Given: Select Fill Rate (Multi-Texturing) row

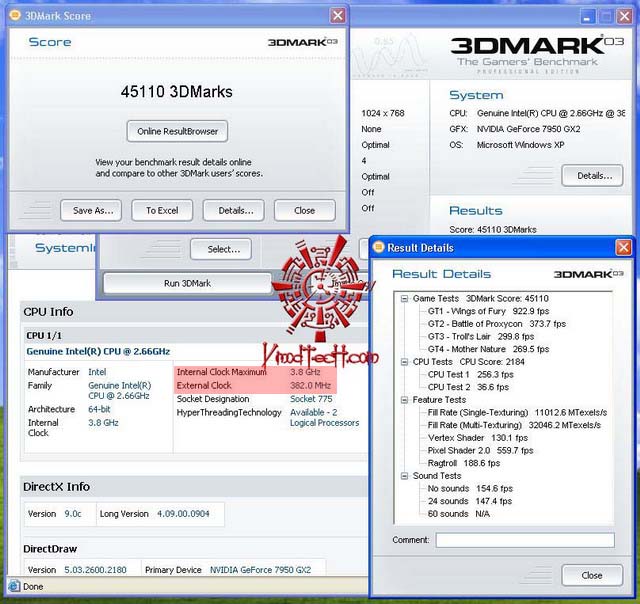Looking at the screenshot, I should point(514,425).
